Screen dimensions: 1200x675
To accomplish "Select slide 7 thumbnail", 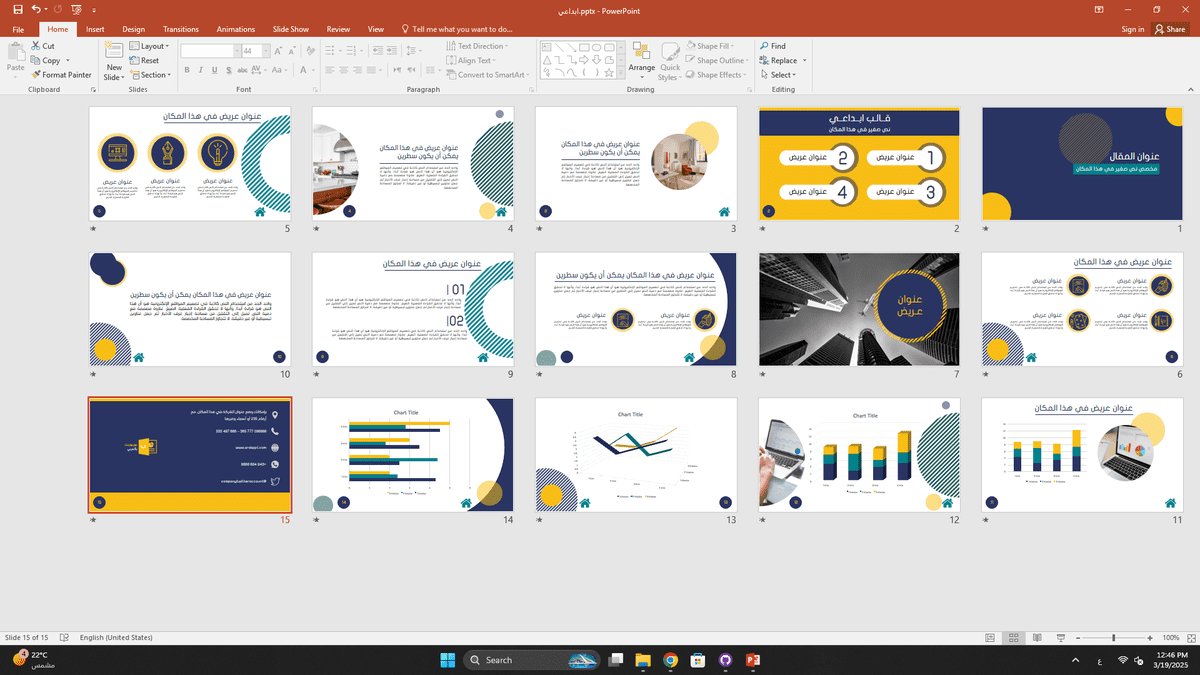I will click(858, 309).
